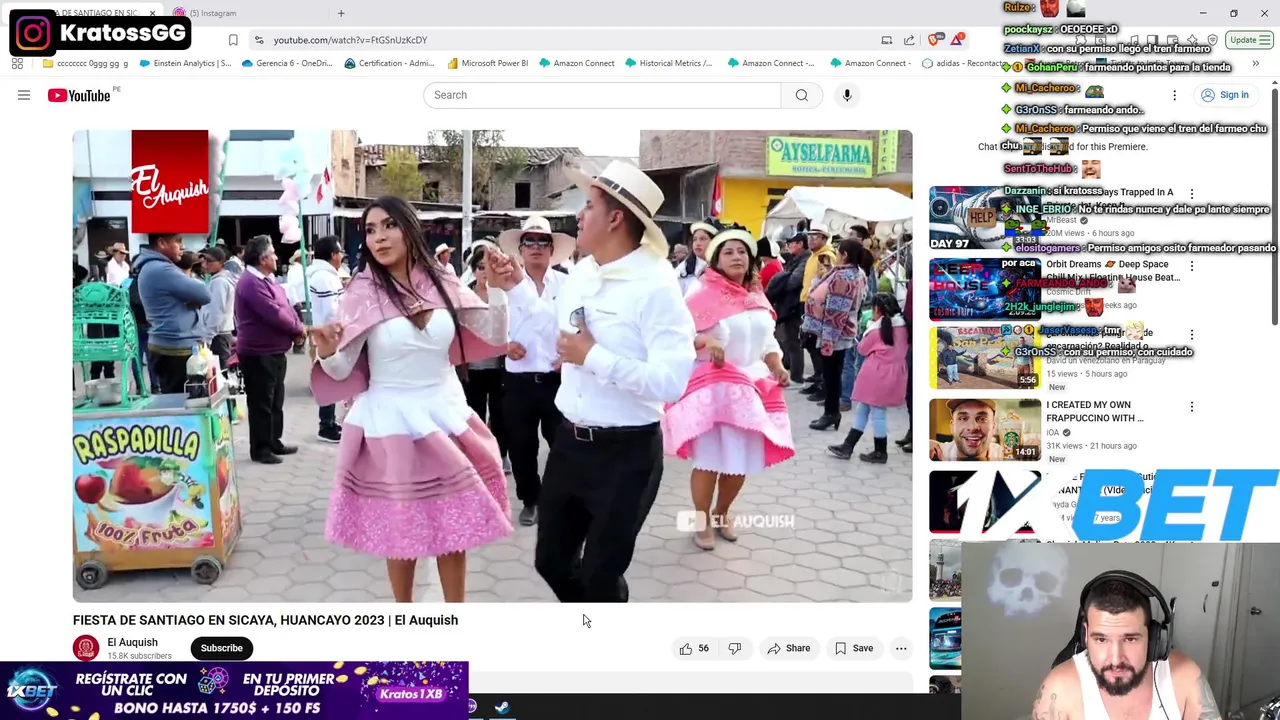
Task: Open more actions menu below video
Action: click(901, 648)
